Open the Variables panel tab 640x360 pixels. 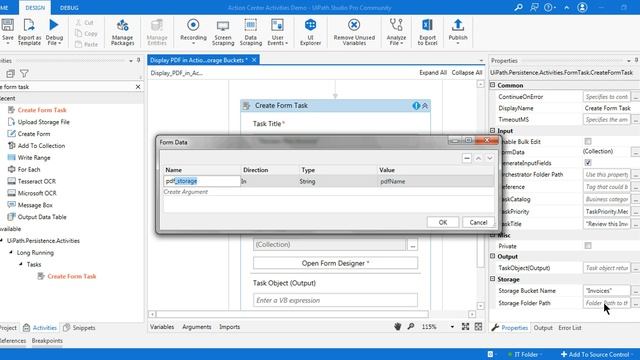click(162, 327)
